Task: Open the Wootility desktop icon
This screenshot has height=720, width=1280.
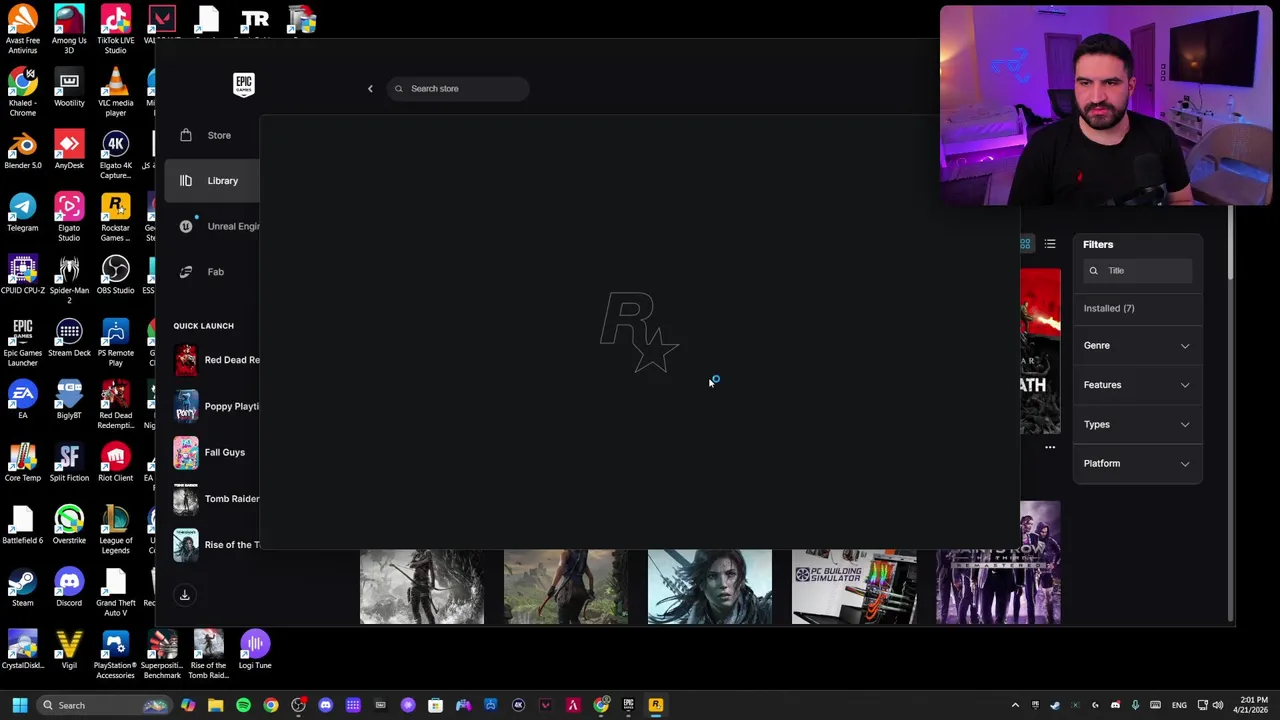Action: coord(69,88)
